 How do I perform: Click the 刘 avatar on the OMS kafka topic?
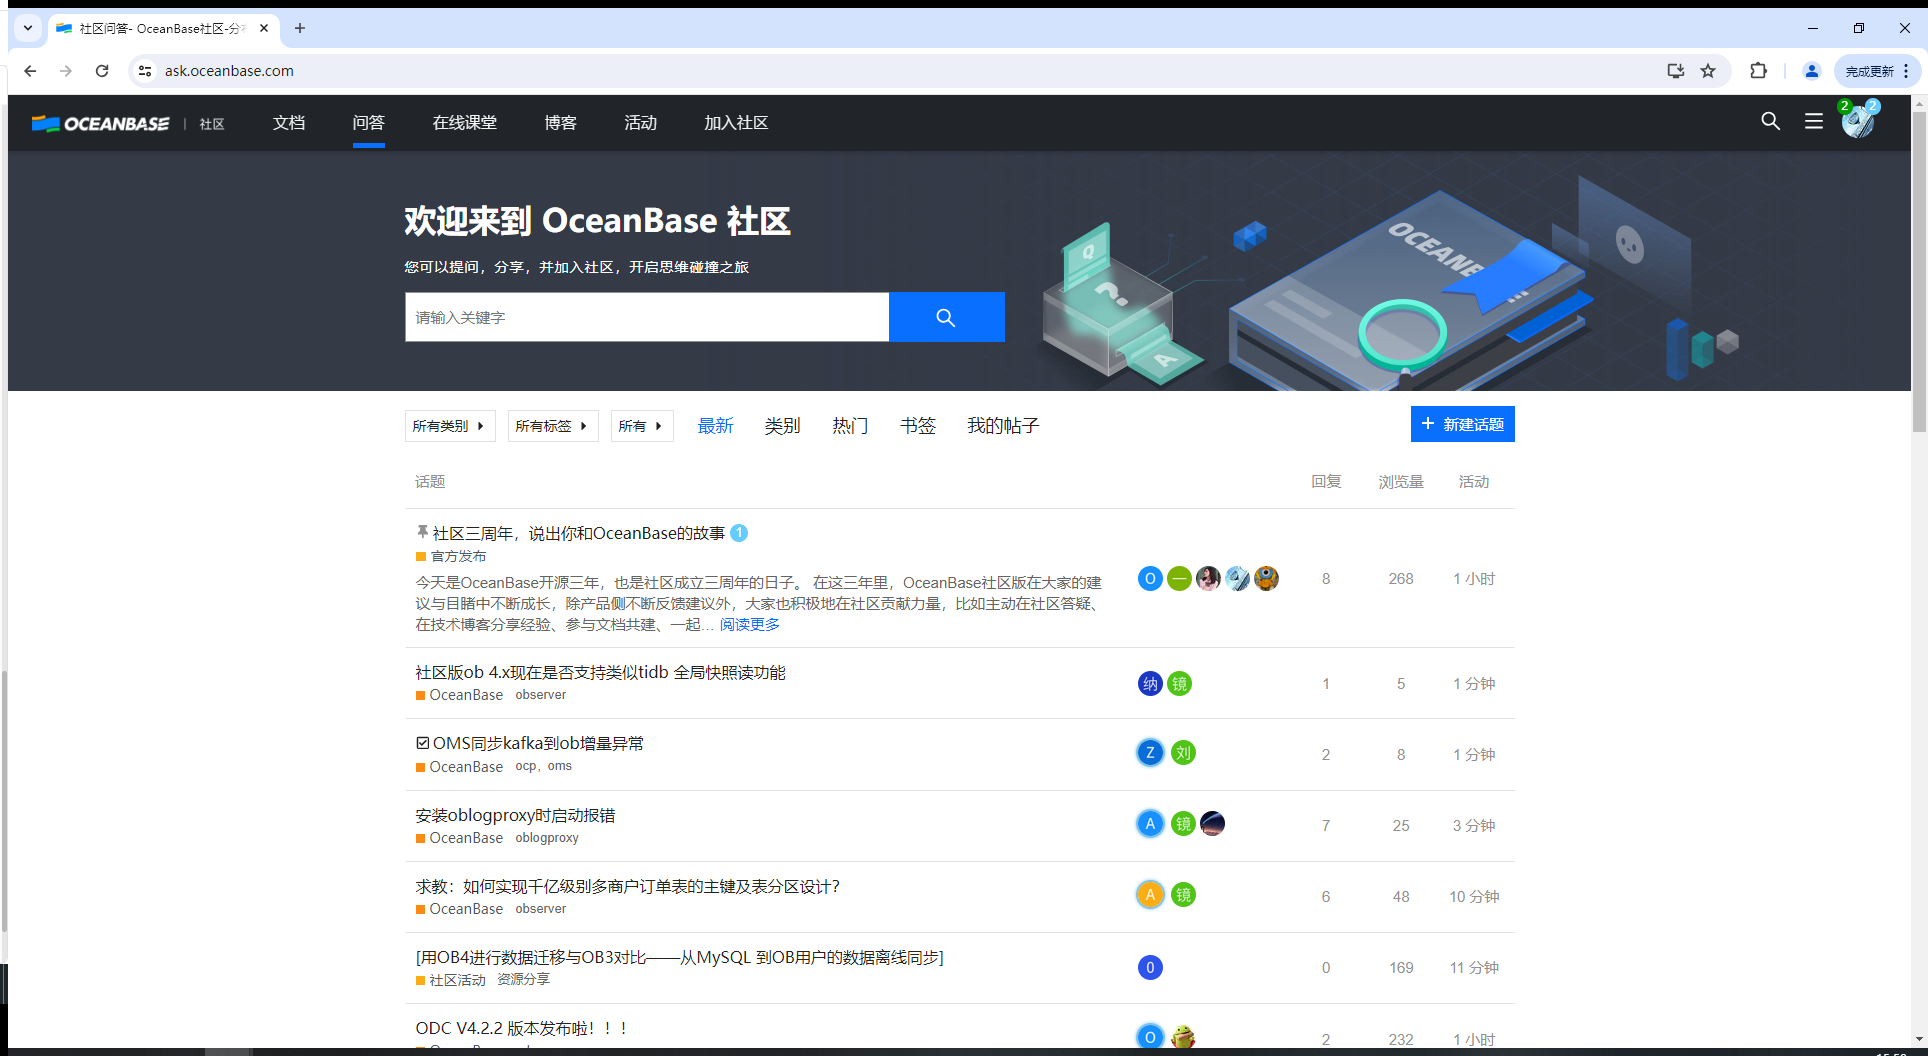click(x=1183, y=753)
